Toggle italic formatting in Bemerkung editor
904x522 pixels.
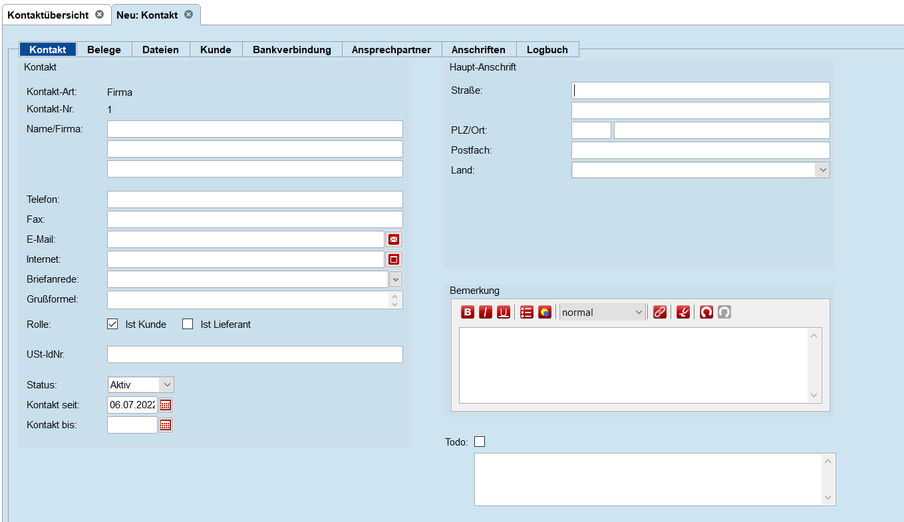point(485,312)
